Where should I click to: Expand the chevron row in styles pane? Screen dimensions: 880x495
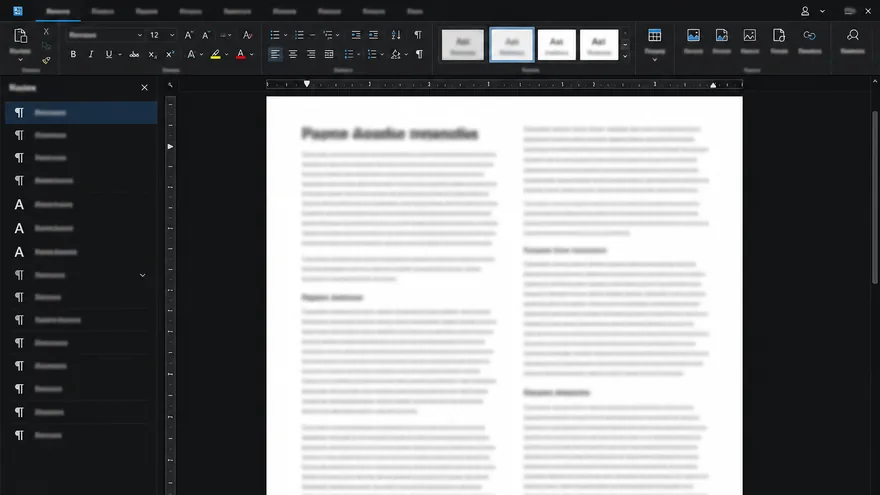pyautogui.click(x=143, y=275)
